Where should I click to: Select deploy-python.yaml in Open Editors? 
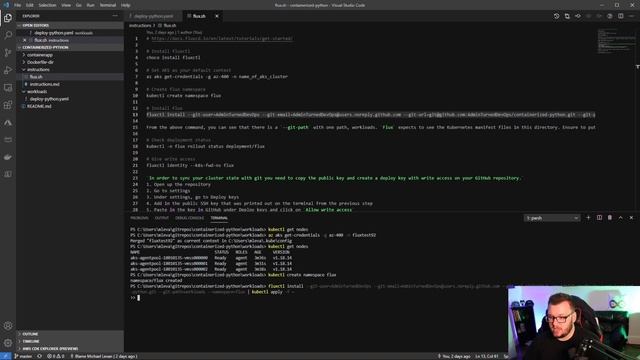pyautogui.click(x=54, y=33)
